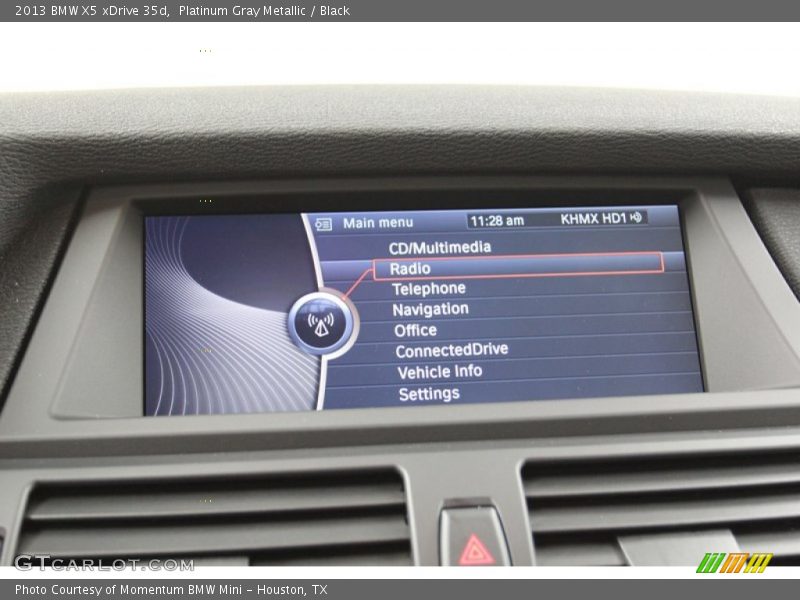Screen dimensions: 800x600
Task: Open the Radio menu entry
Action: click(518, 267)
